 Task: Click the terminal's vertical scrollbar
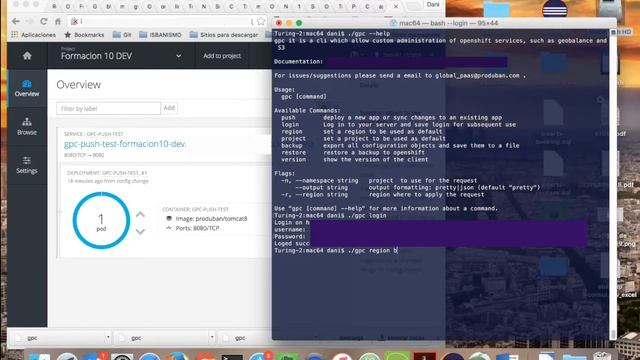[x=613, y=184]
